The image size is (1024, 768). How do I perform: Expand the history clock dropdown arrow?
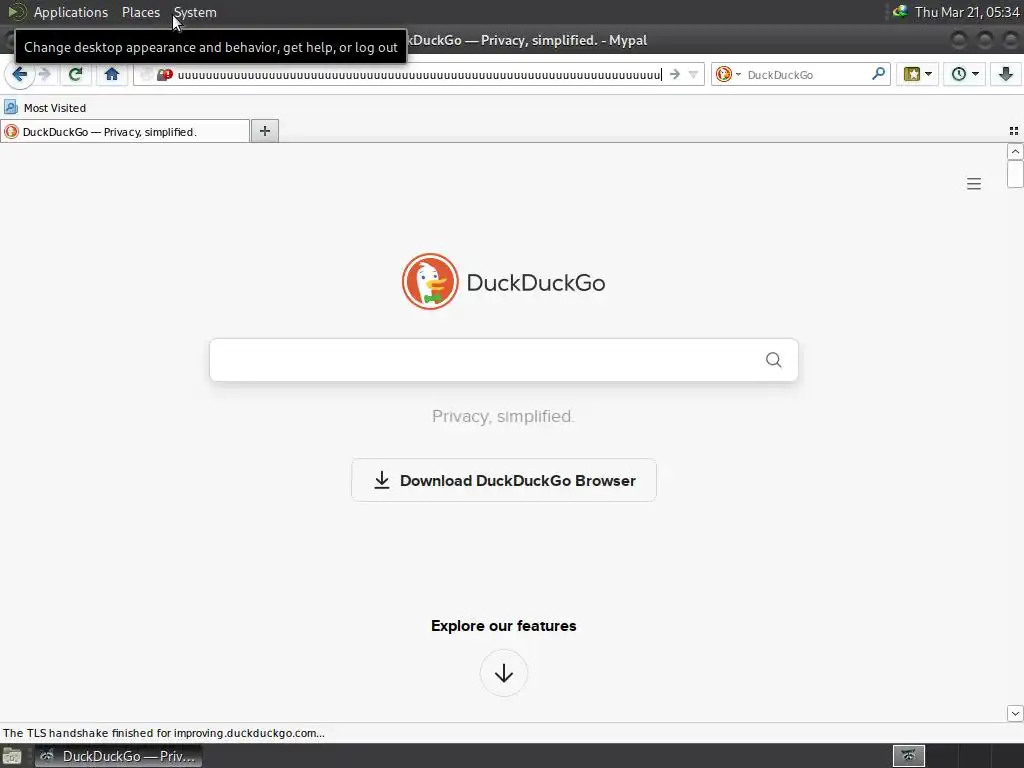click(x=976, y=74)
